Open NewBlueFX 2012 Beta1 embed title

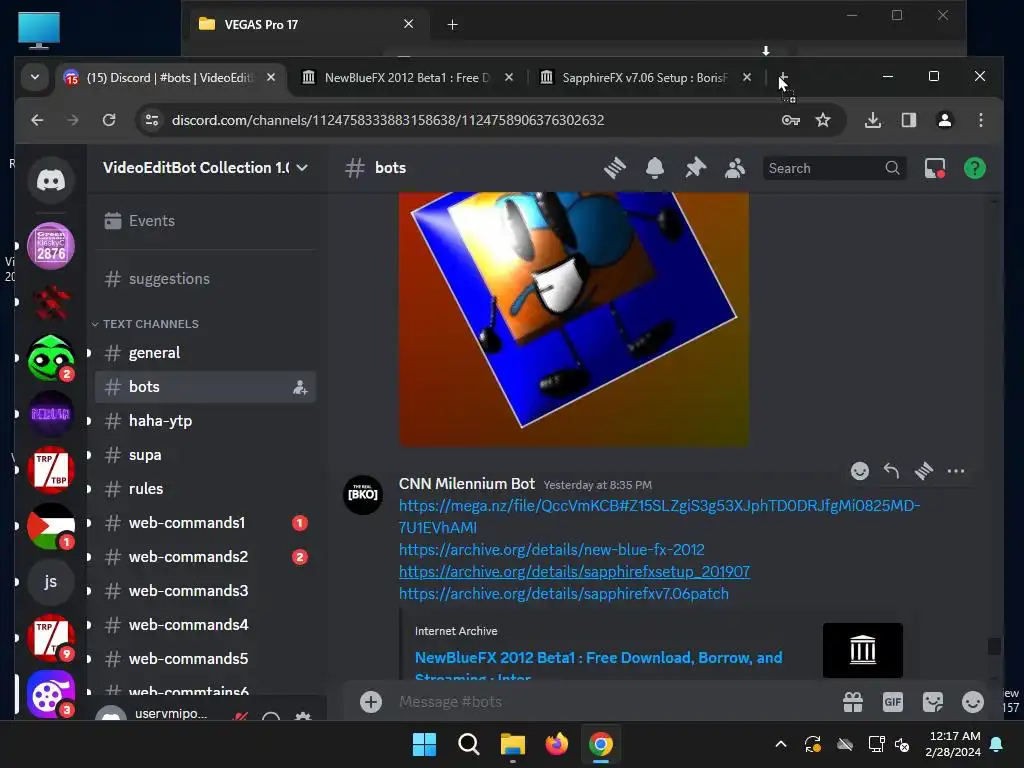click(x=598, y=665)
